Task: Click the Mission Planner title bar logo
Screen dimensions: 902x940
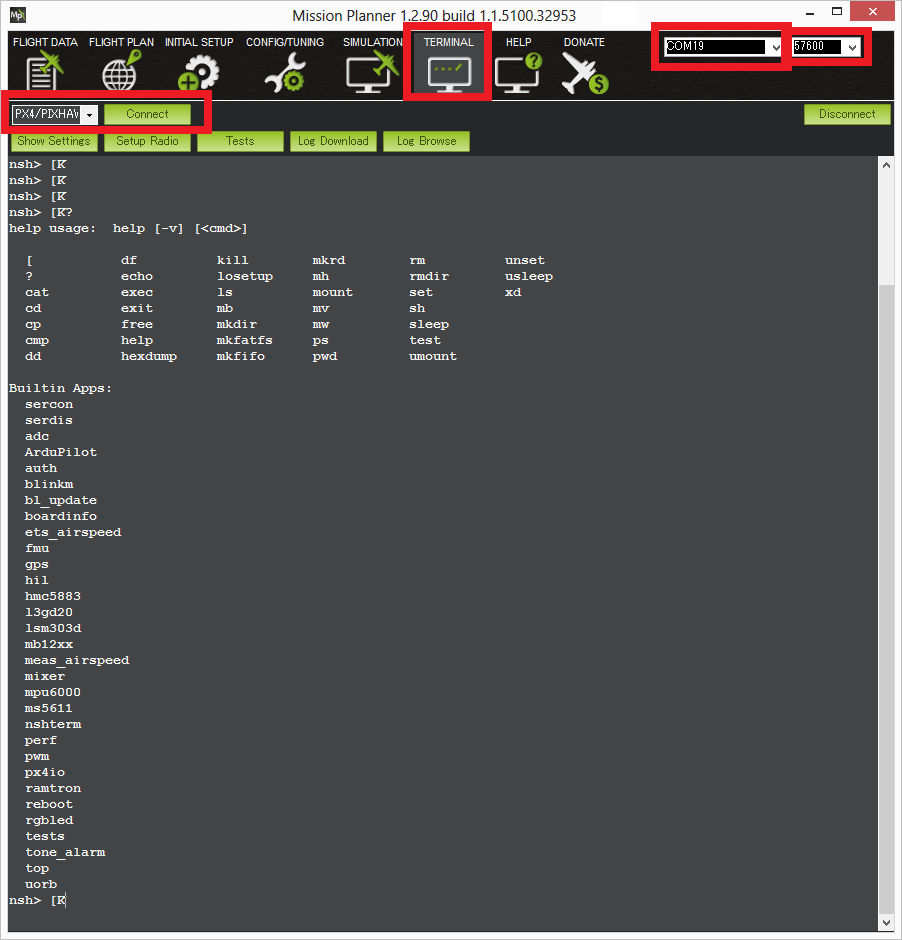Action: point(17,15)
